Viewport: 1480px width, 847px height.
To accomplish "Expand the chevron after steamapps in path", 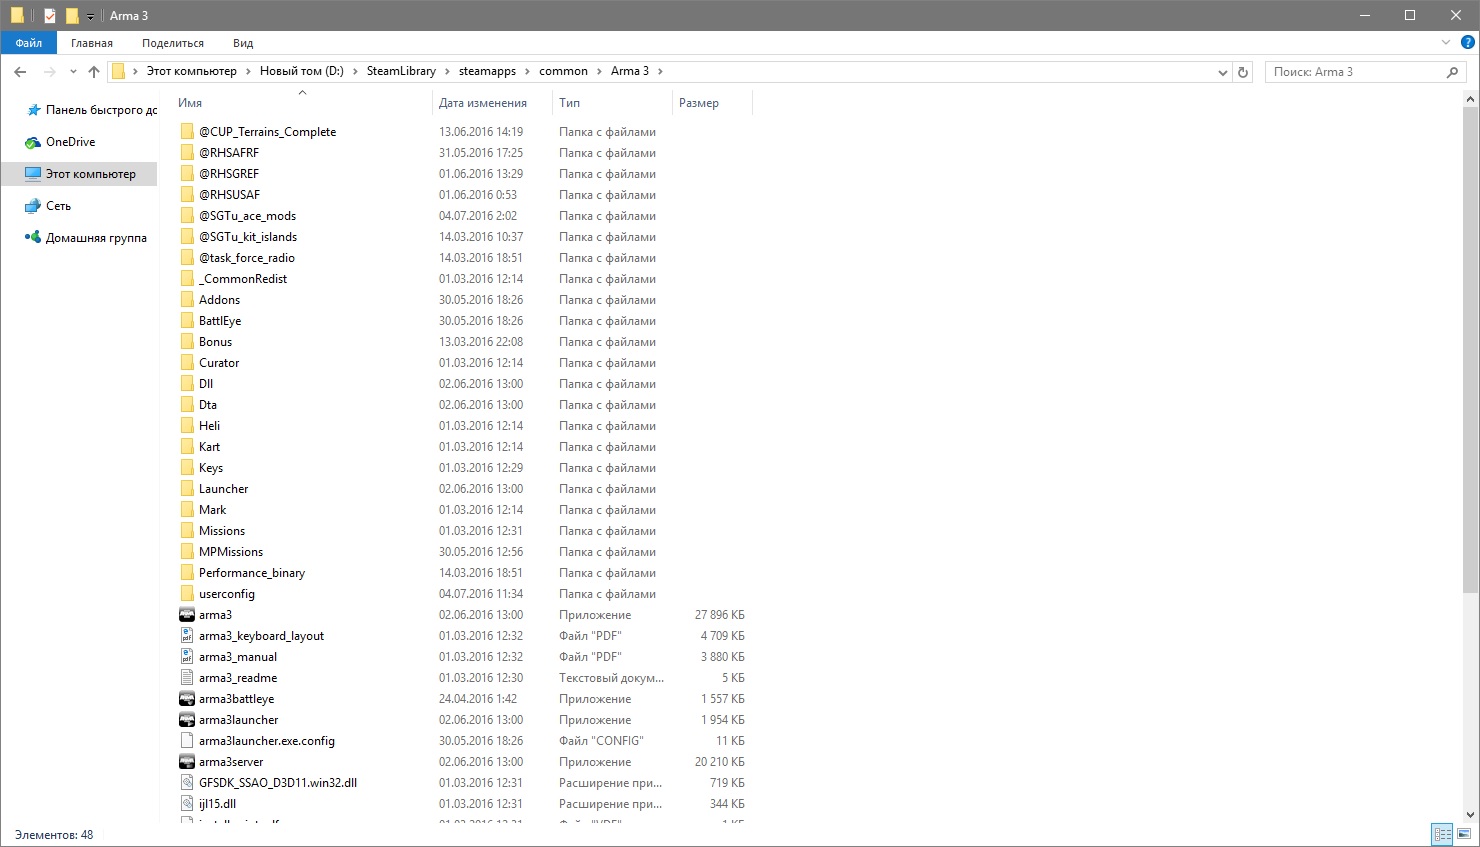I will pyautogui.click(x=528, y=72).
